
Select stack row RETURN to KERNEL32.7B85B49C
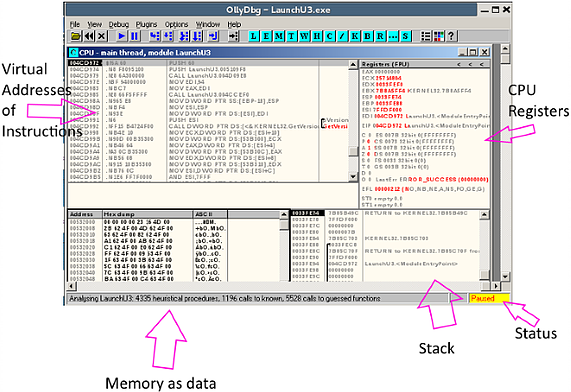pos(385,213)
